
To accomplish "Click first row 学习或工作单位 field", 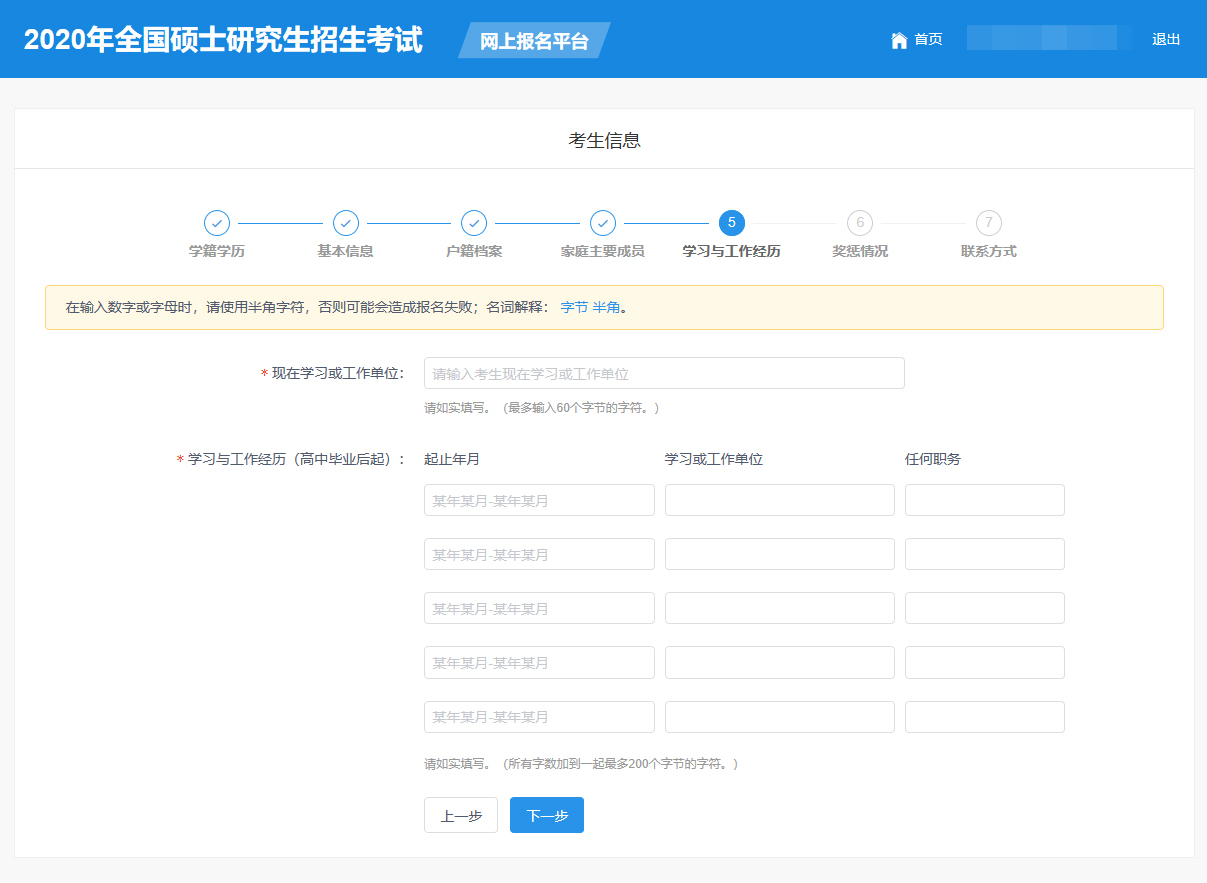I will 779,500.
